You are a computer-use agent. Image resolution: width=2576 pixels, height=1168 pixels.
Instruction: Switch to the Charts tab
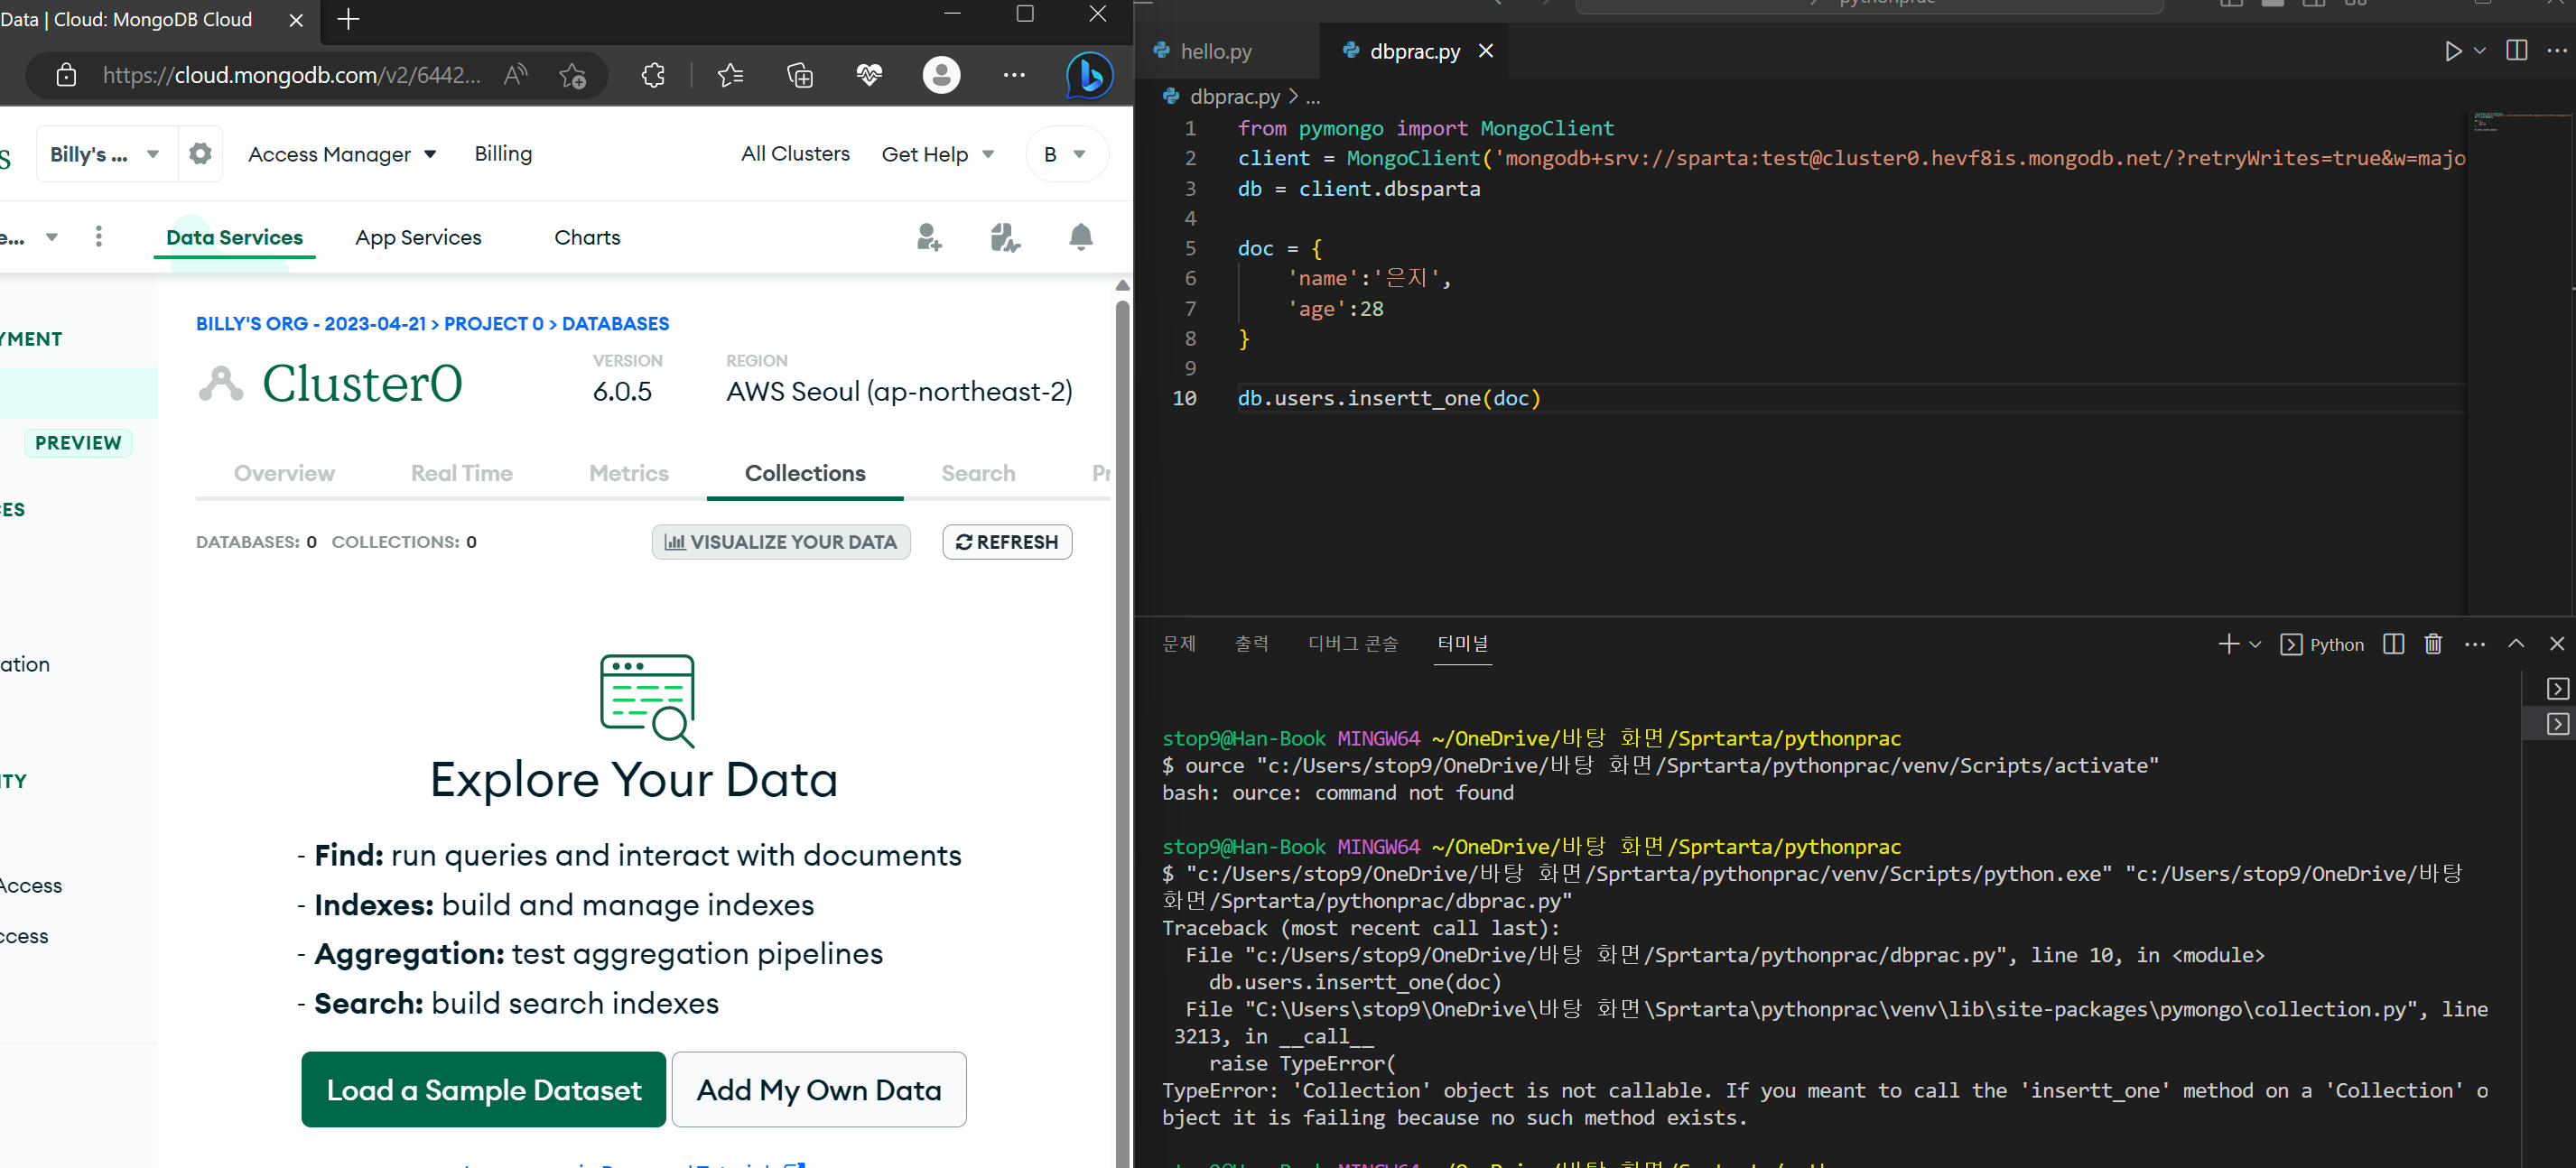click(x=587, y=237)
